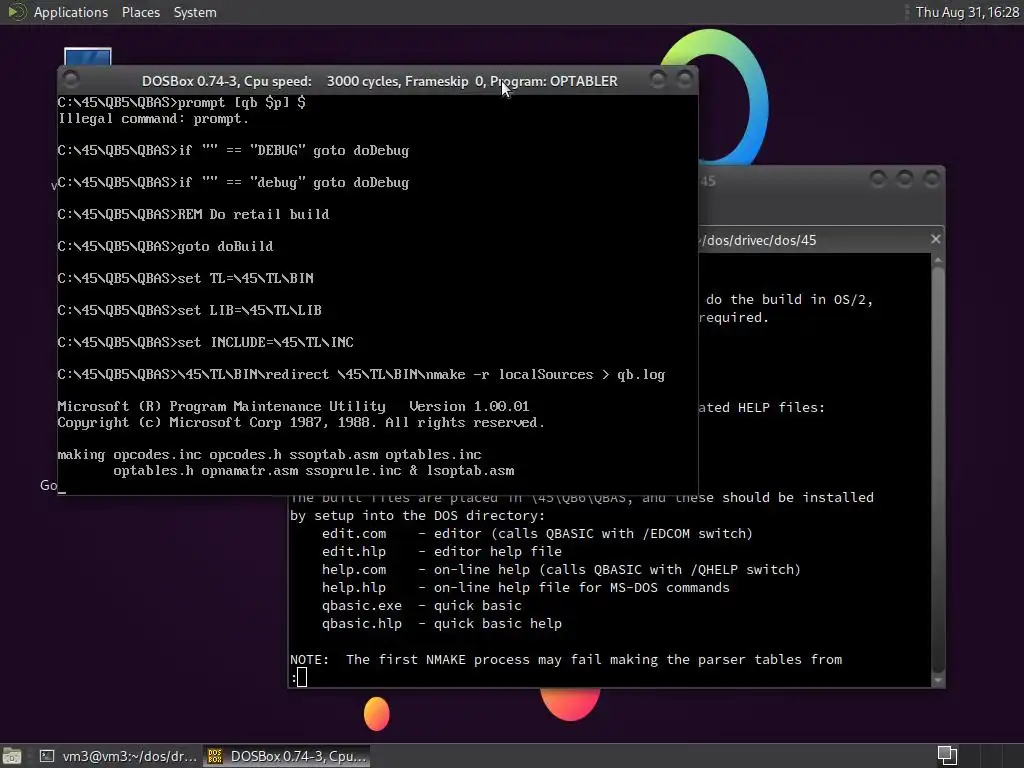Minimize the DOSBox window
The width and height of the screenshot is (1024, 768).
pyautogui.click(x=658, y=80)
